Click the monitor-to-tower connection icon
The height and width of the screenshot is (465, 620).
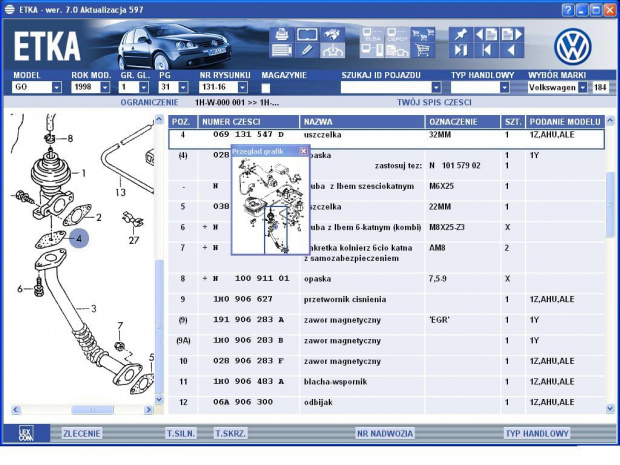pos(372,51)
